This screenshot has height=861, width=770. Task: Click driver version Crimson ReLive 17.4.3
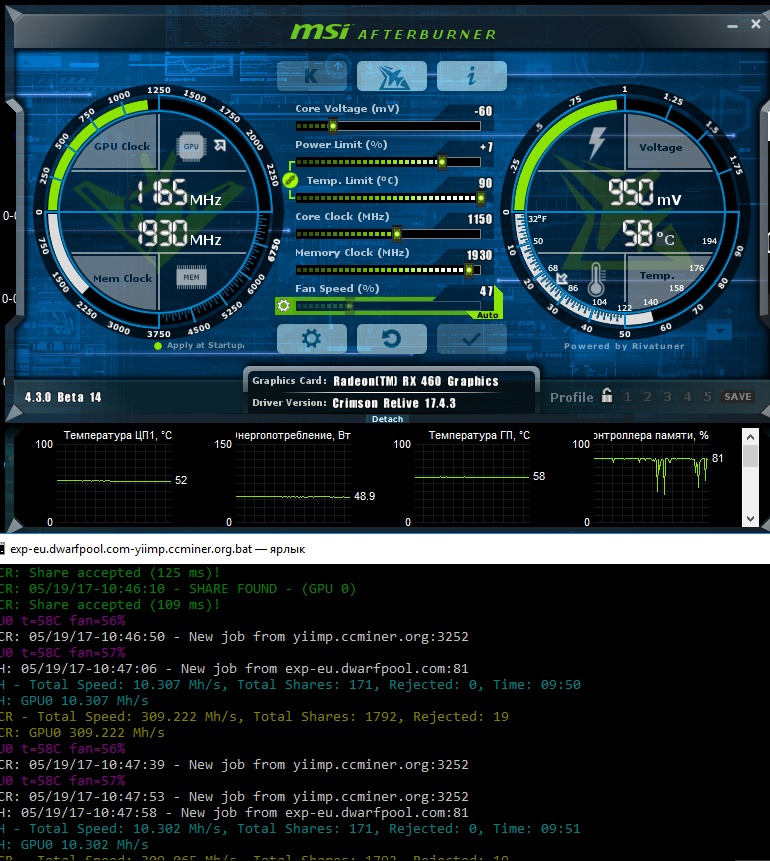coord(394,404)
